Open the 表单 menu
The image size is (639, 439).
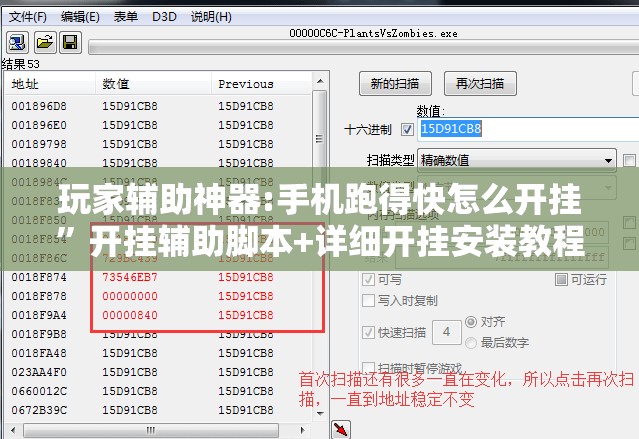pos(126,17)
